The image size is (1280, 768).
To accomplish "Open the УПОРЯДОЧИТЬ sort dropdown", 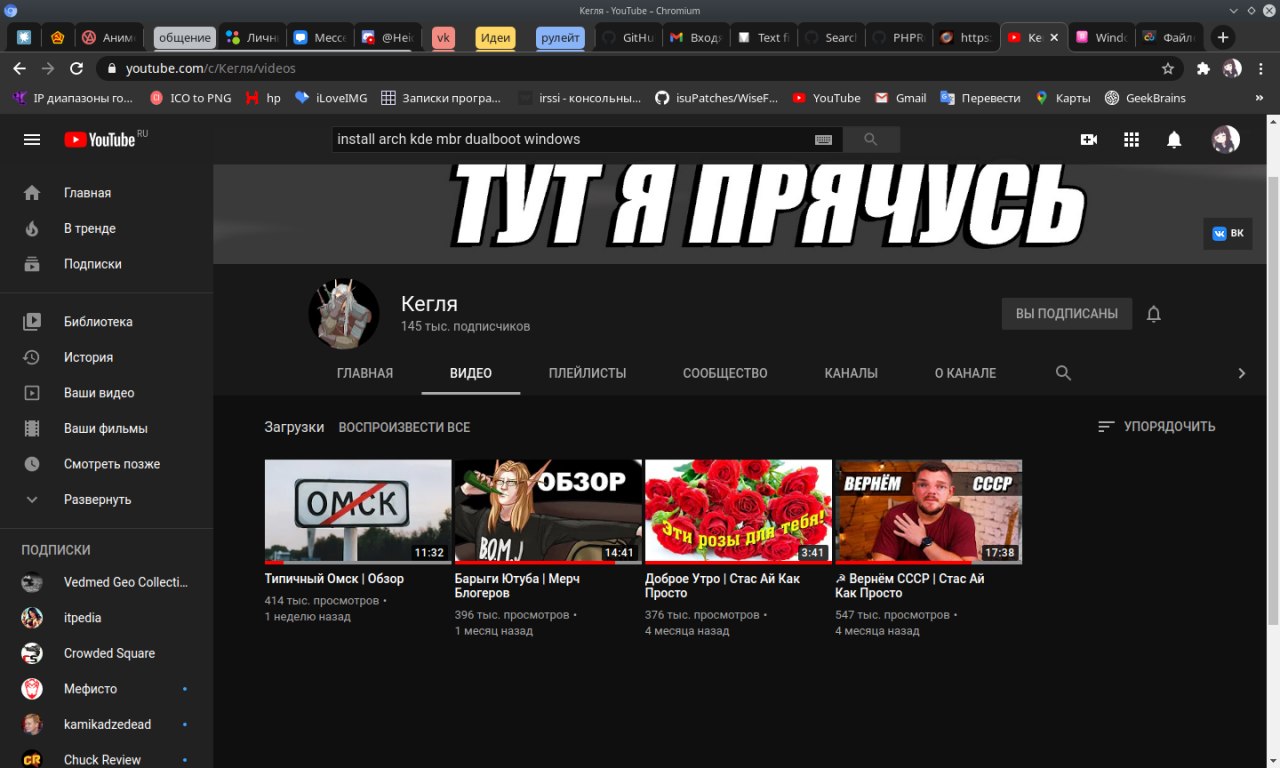I will (x=1157, y=426).
